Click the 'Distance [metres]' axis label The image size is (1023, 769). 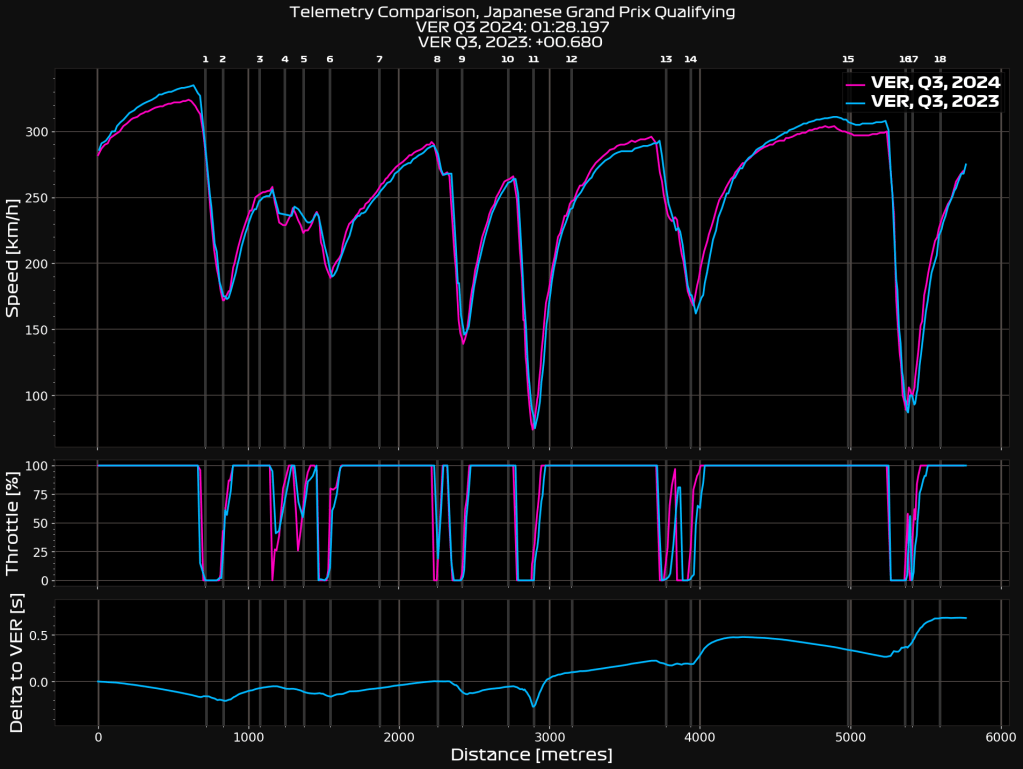point(531,754)
